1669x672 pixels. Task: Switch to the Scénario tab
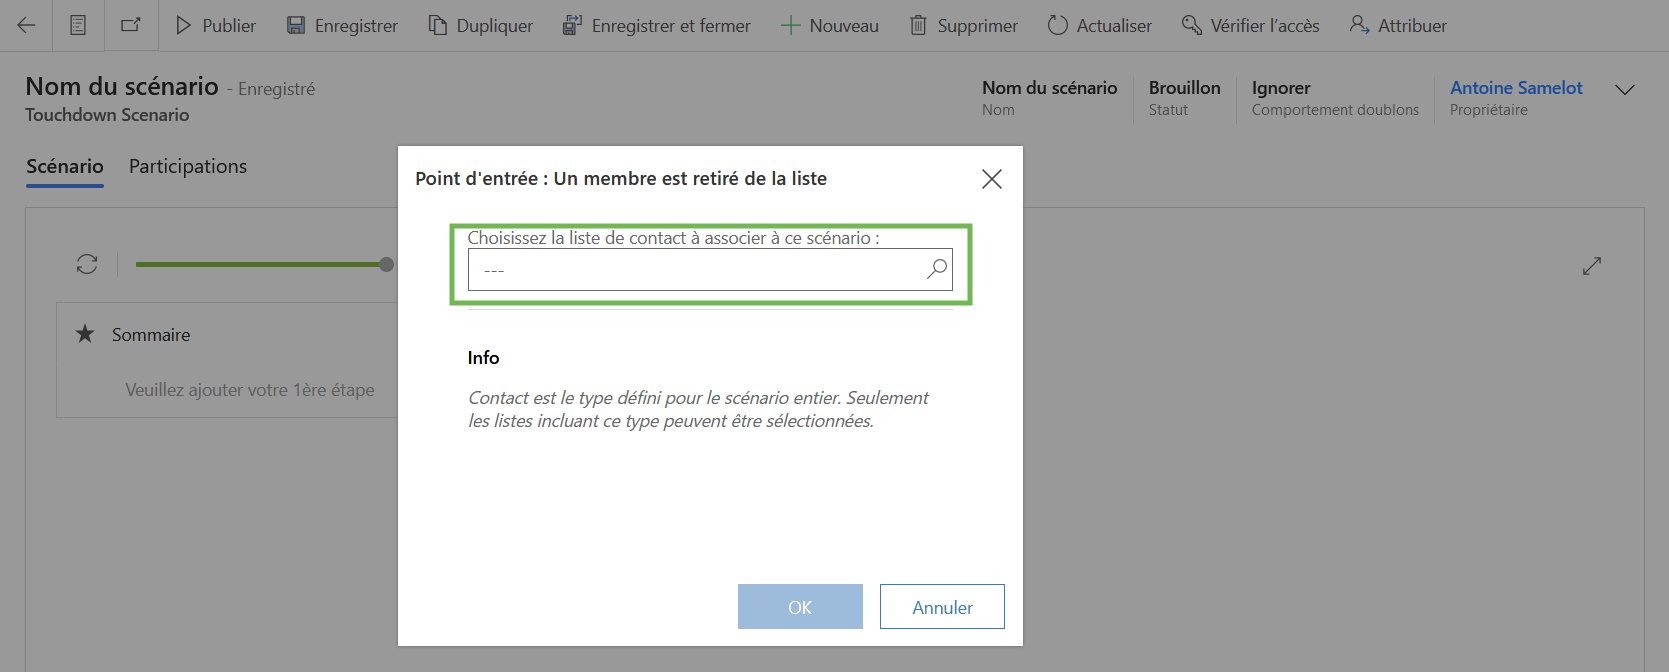[65, 166]
